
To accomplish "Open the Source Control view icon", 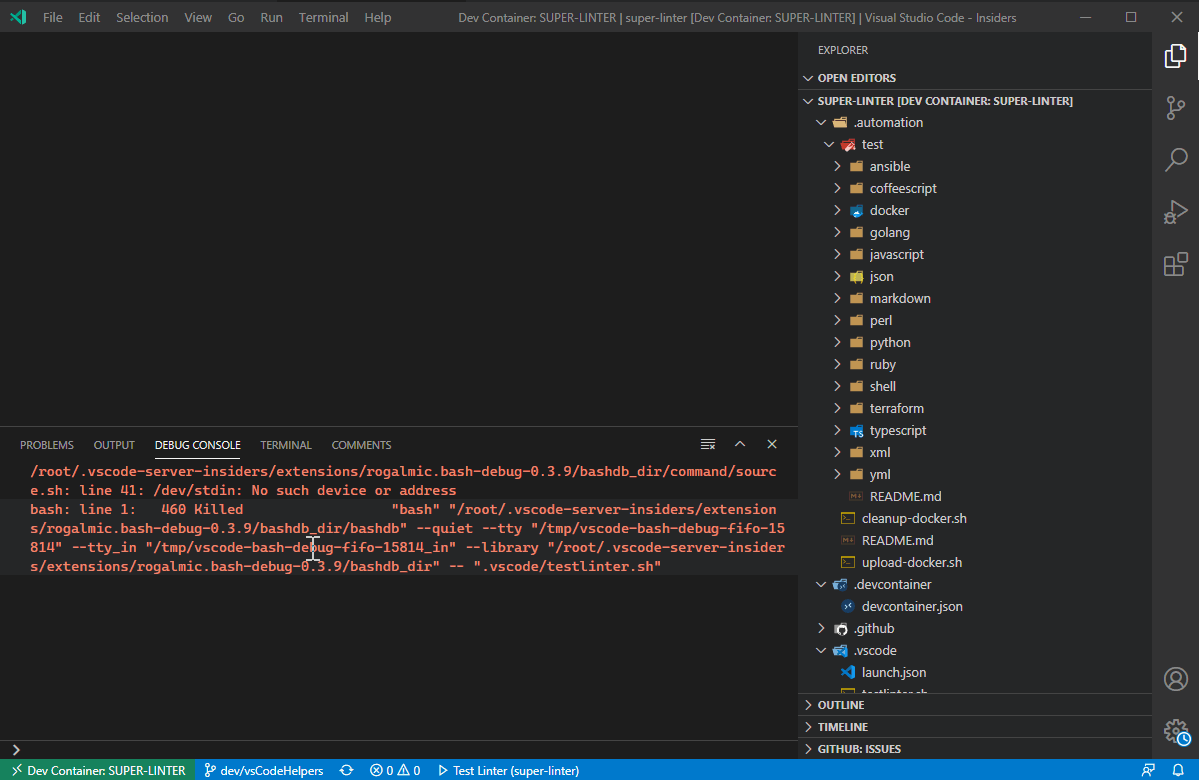I will [x=1175, y=108].
